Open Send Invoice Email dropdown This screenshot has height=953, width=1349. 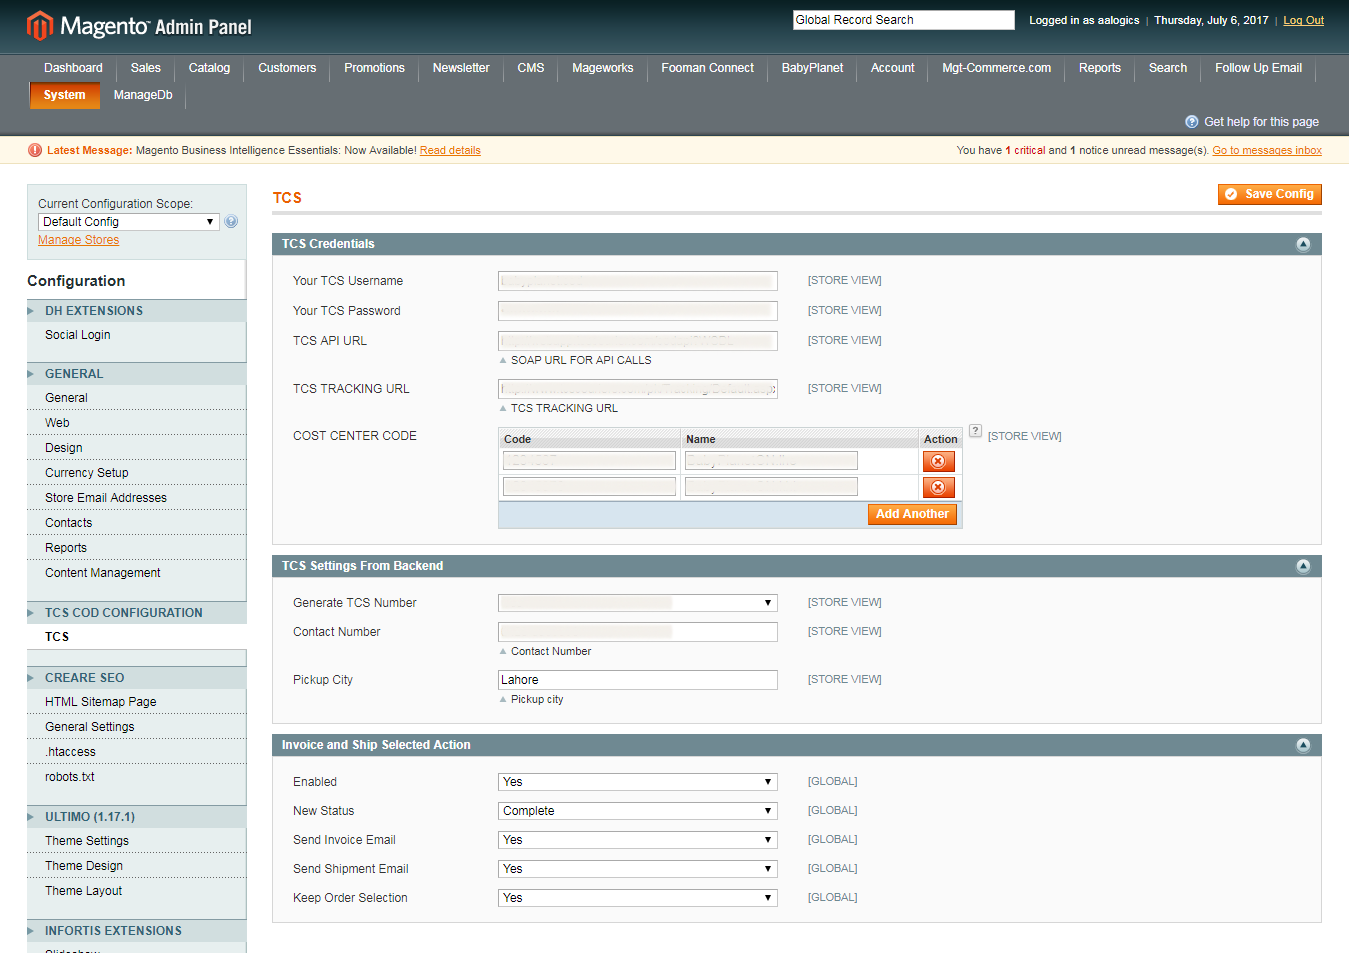[x=638, y=840]
